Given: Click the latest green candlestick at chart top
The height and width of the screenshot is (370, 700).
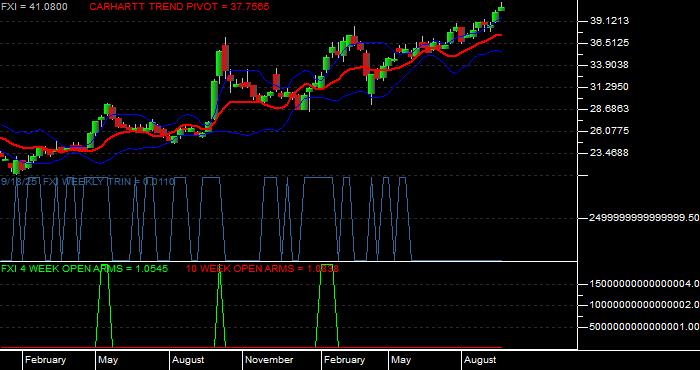Looking at the screenshot, I should point(502,8).
